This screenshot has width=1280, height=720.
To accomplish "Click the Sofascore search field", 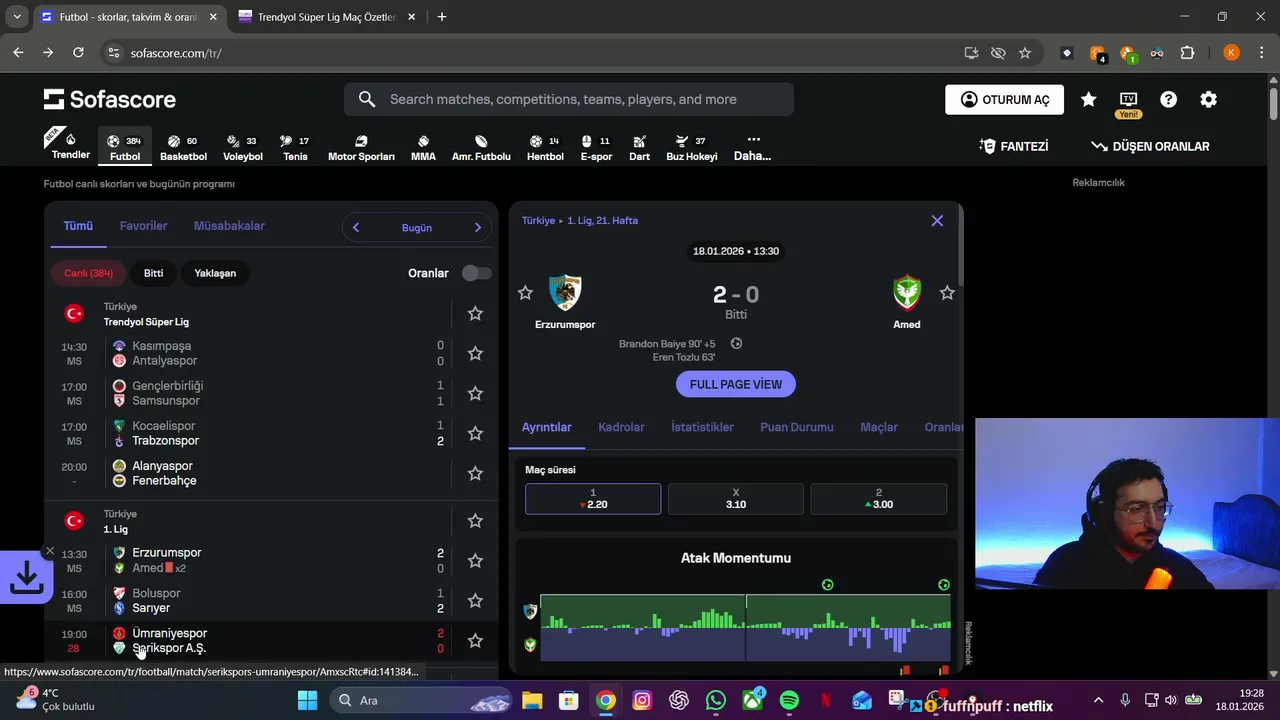I will pos(569,99).
